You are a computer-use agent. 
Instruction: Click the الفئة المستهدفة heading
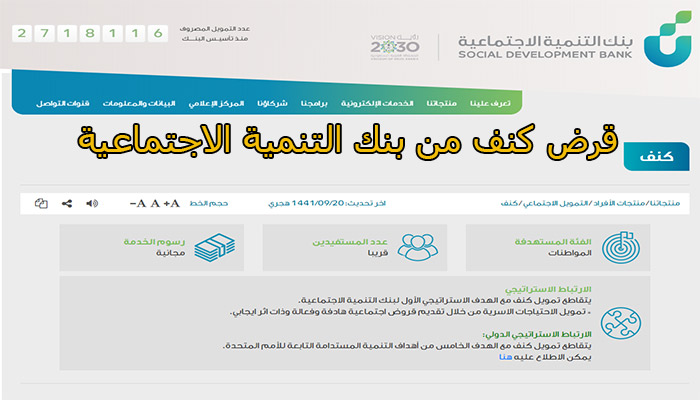(553, 242)
